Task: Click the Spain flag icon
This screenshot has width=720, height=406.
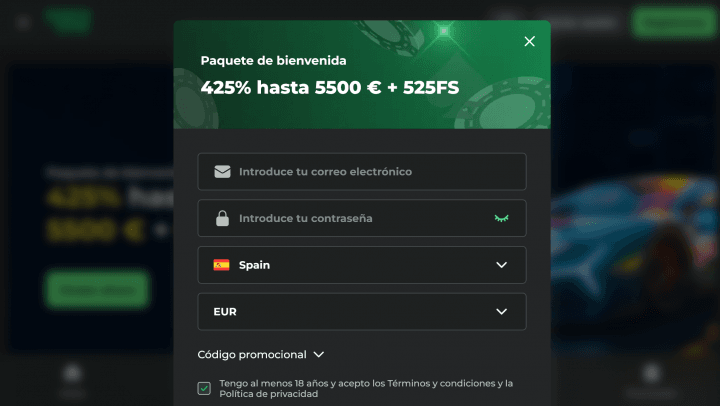Action: click(221, 265)
